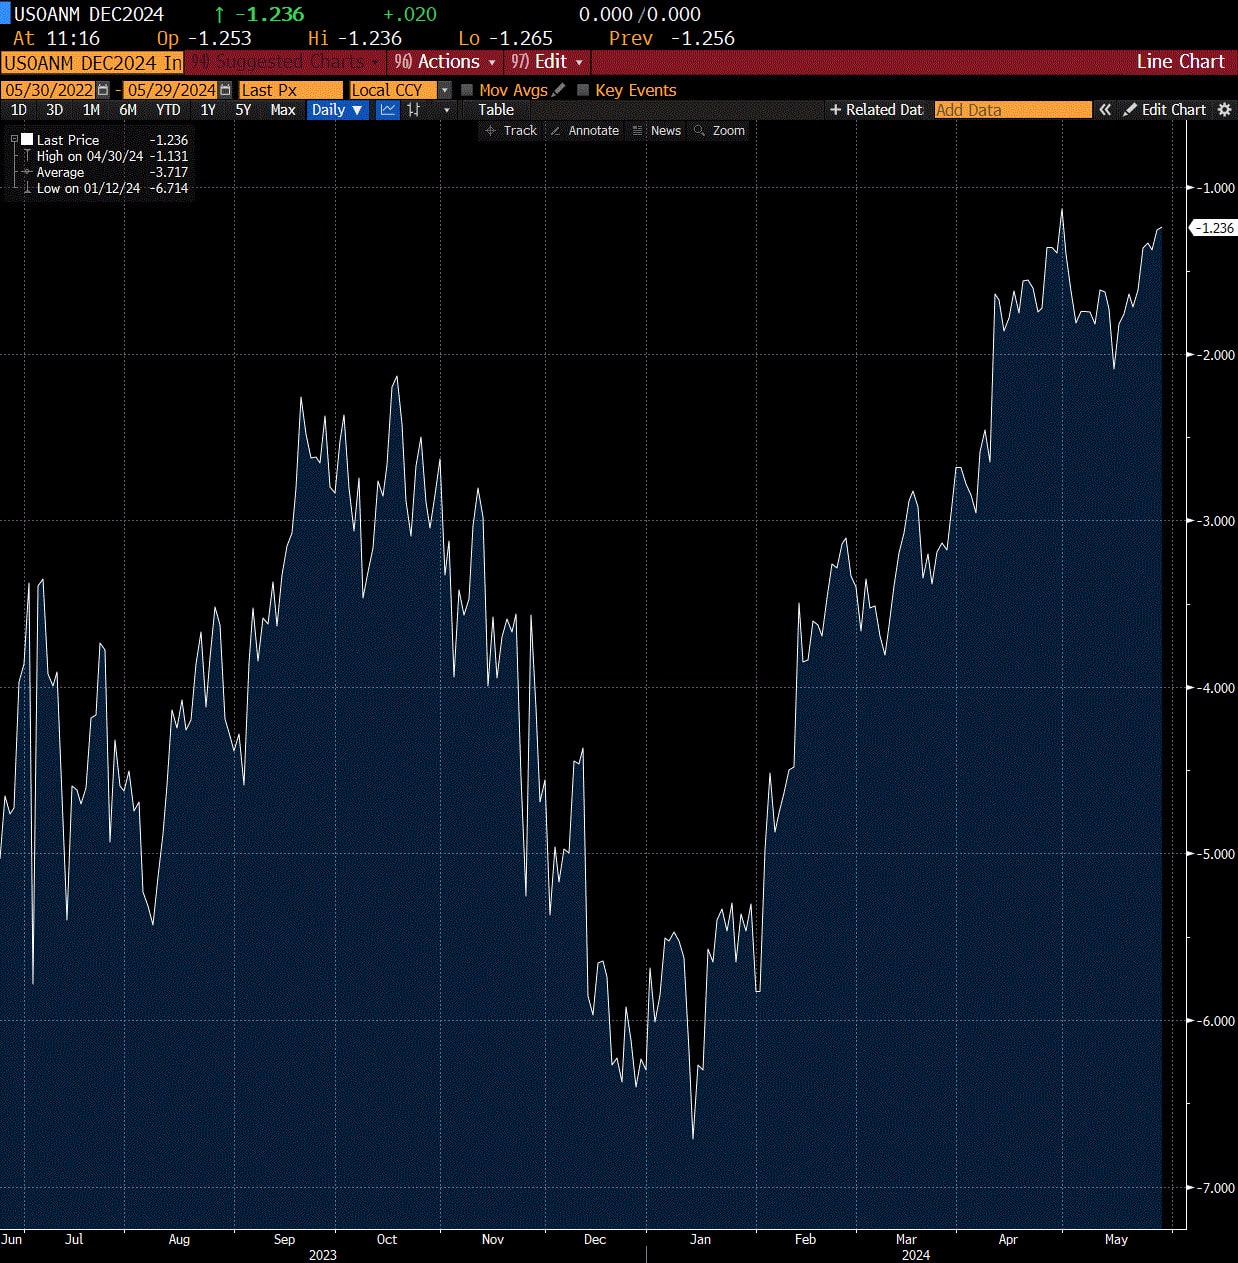Expand the Local CCY currency dropdown

click(445, 90)
